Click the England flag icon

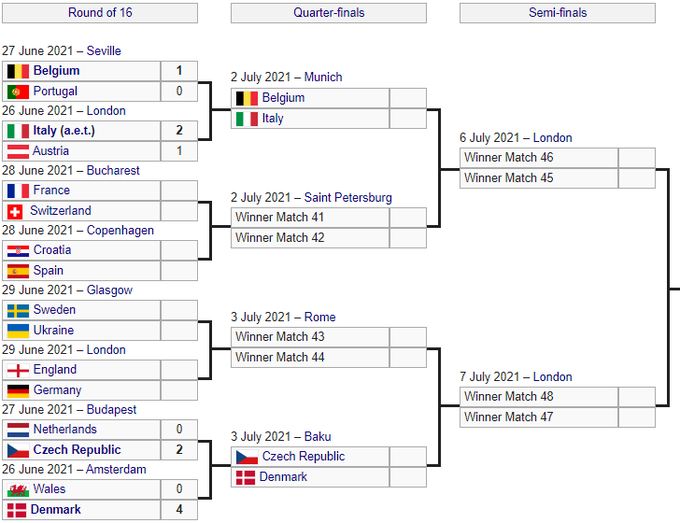(17, 370)
